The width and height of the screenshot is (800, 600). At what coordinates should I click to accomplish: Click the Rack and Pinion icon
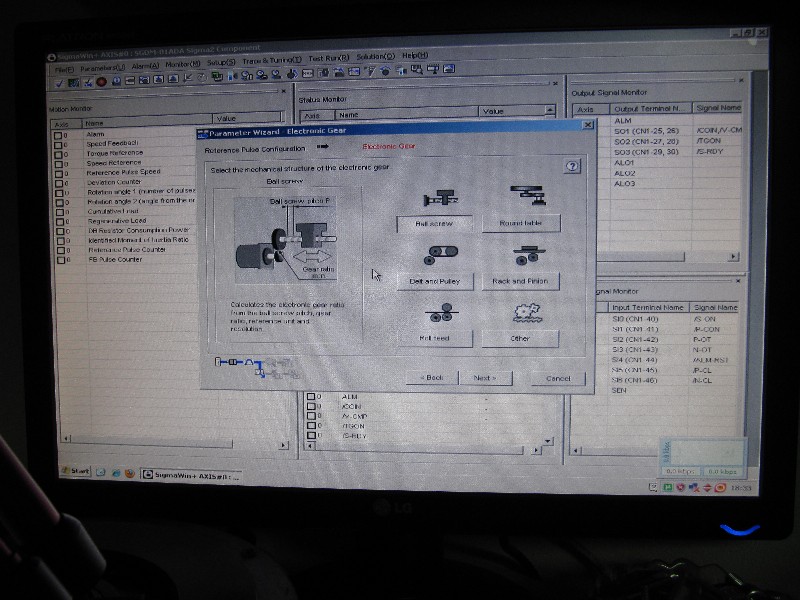pyautogui.click(x=521, y=256)
